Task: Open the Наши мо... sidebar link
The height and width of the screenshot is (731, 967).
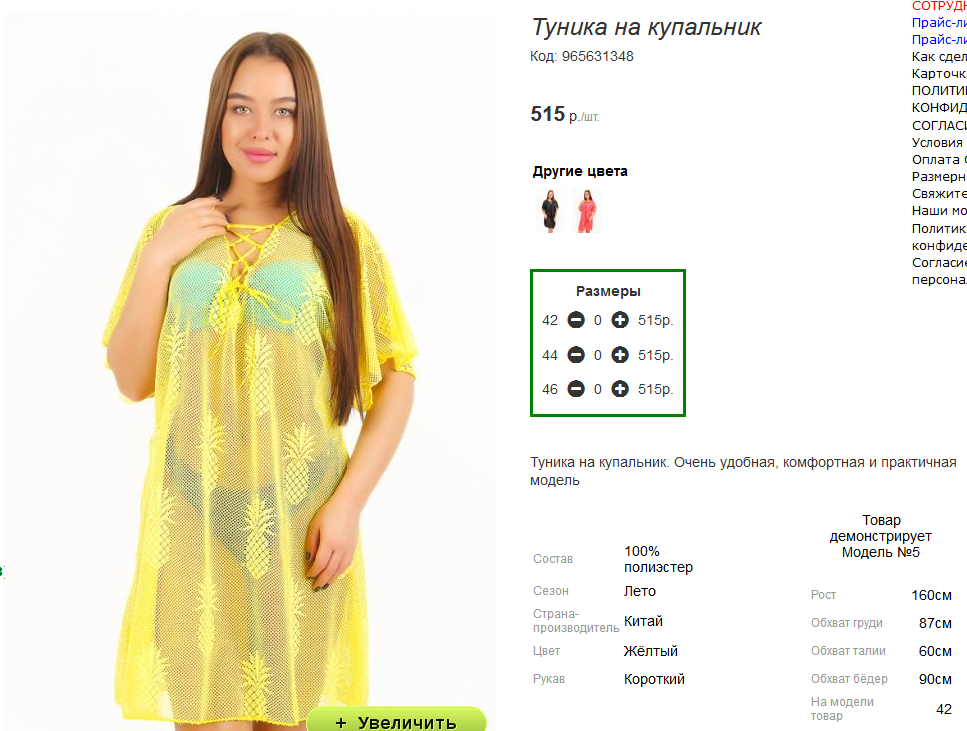Action: pyautogui.click(x=939, y=210)
